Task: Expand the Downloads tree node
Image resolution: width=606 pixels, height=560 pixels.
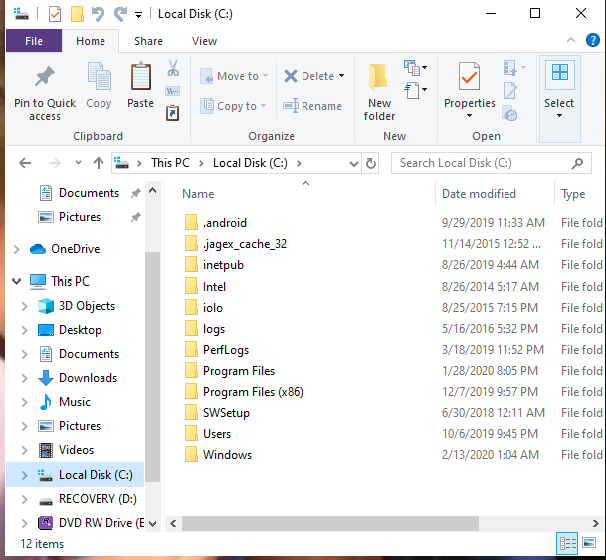Action: click(x=24, y=378)
